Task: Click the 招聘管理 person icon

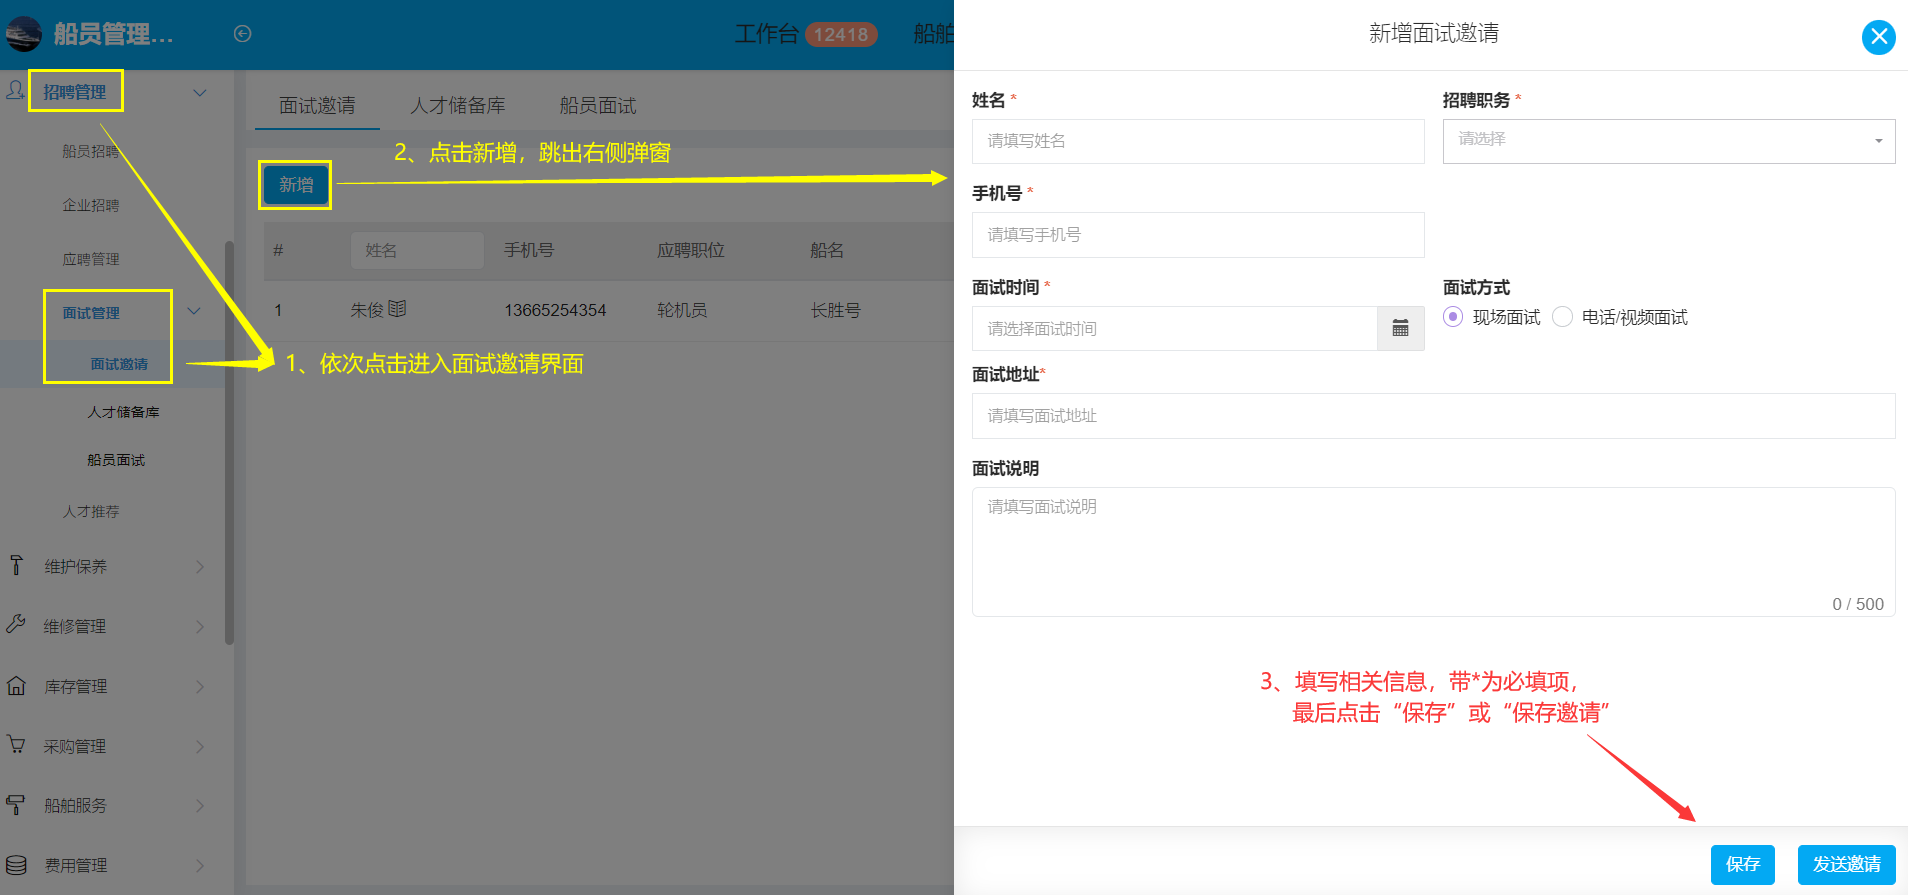Action: pos(15,91)
